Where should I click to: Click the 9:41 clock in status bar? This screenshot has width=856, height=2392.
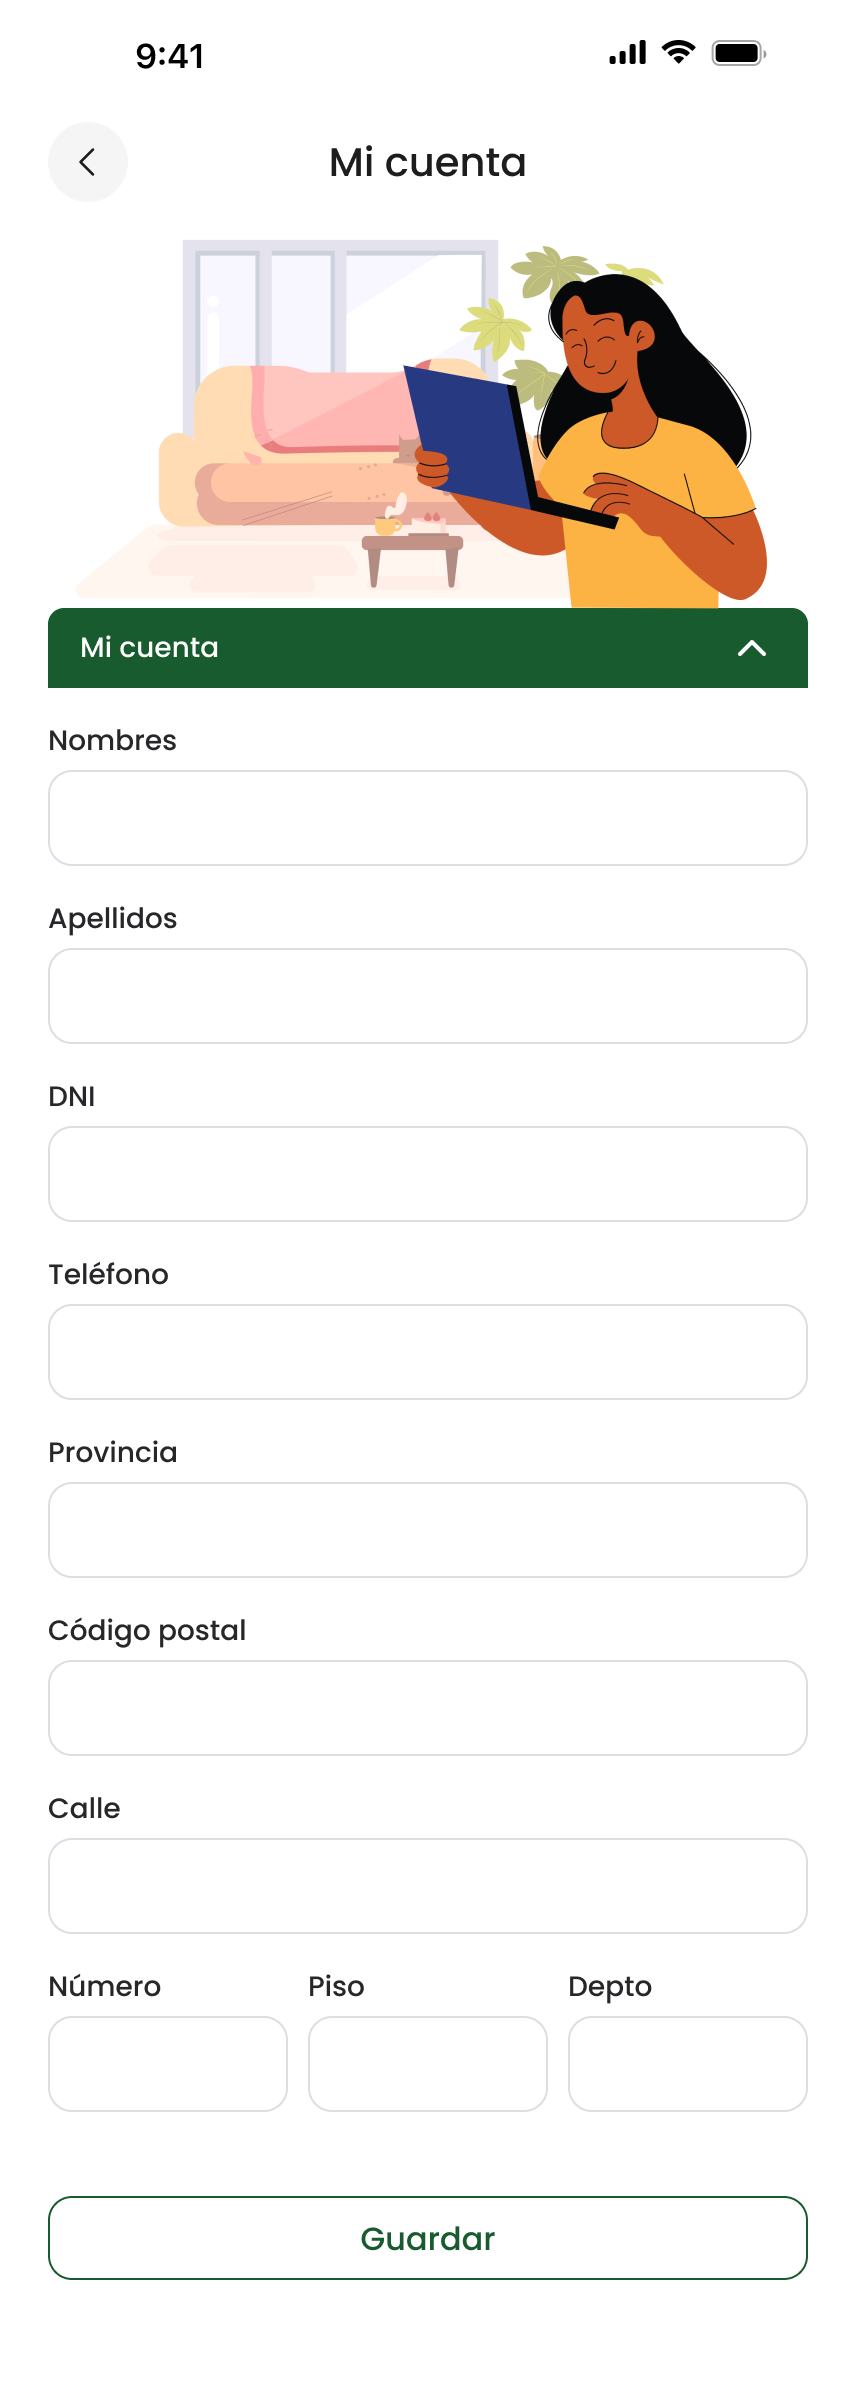[170, 56]
